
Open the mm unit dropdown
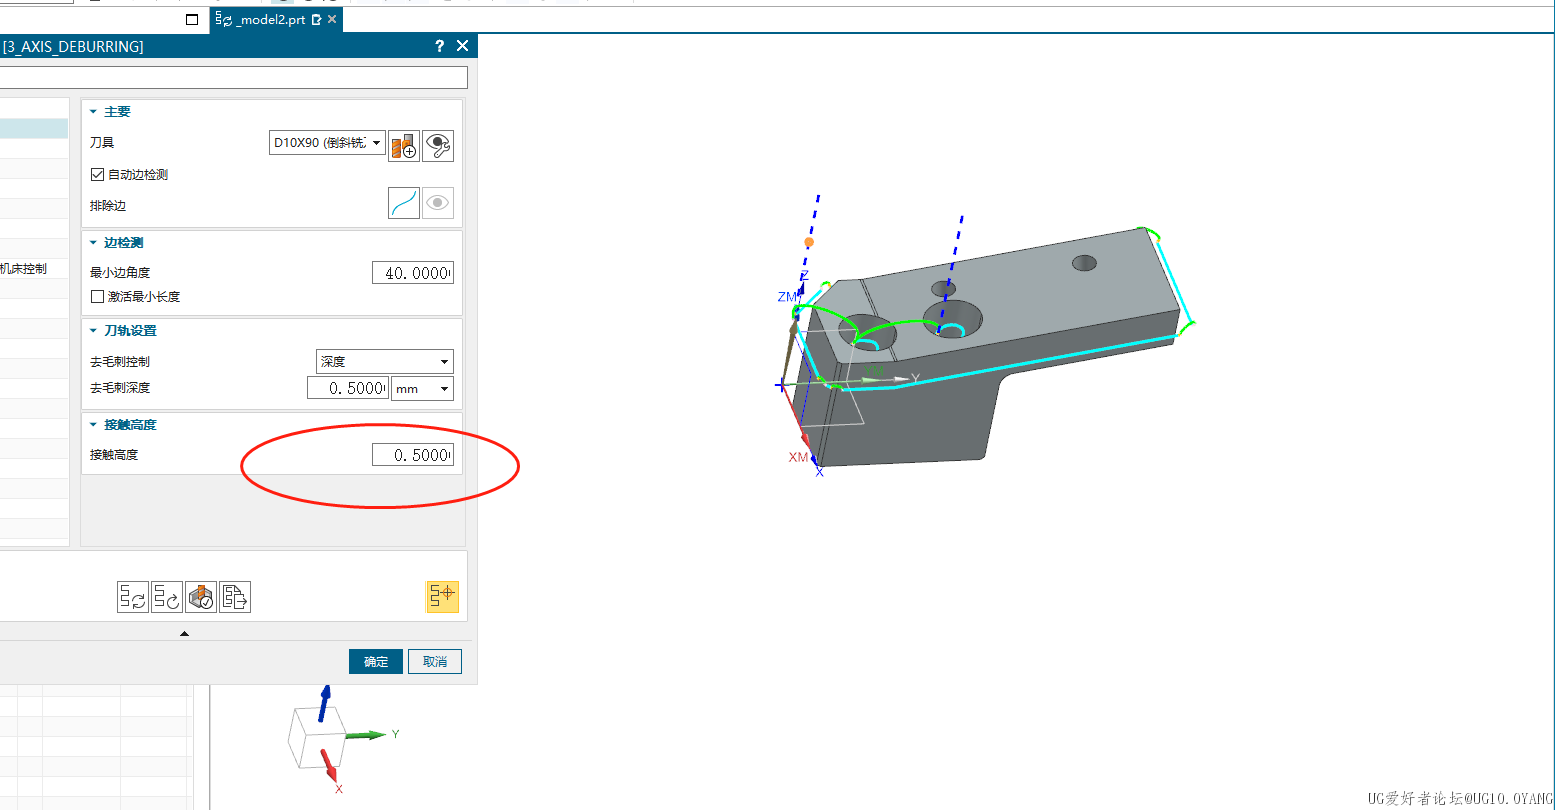(x=422, y=388)
